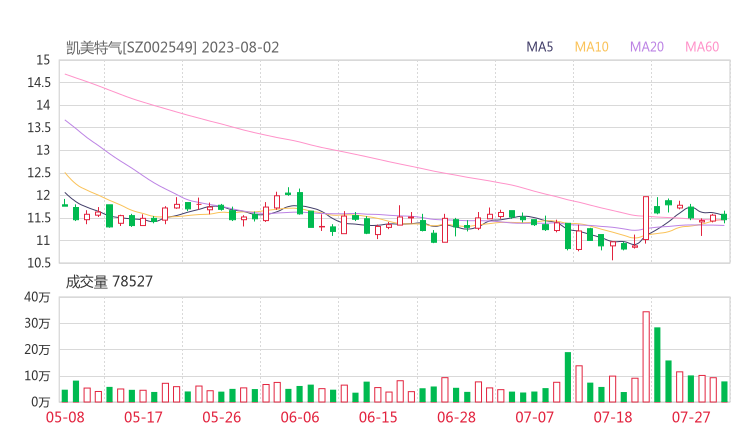Image resolution: width=740 pixels, height=440 pixels.
Task: Click the 06-28 date axis label
Action: pos(456,417)
